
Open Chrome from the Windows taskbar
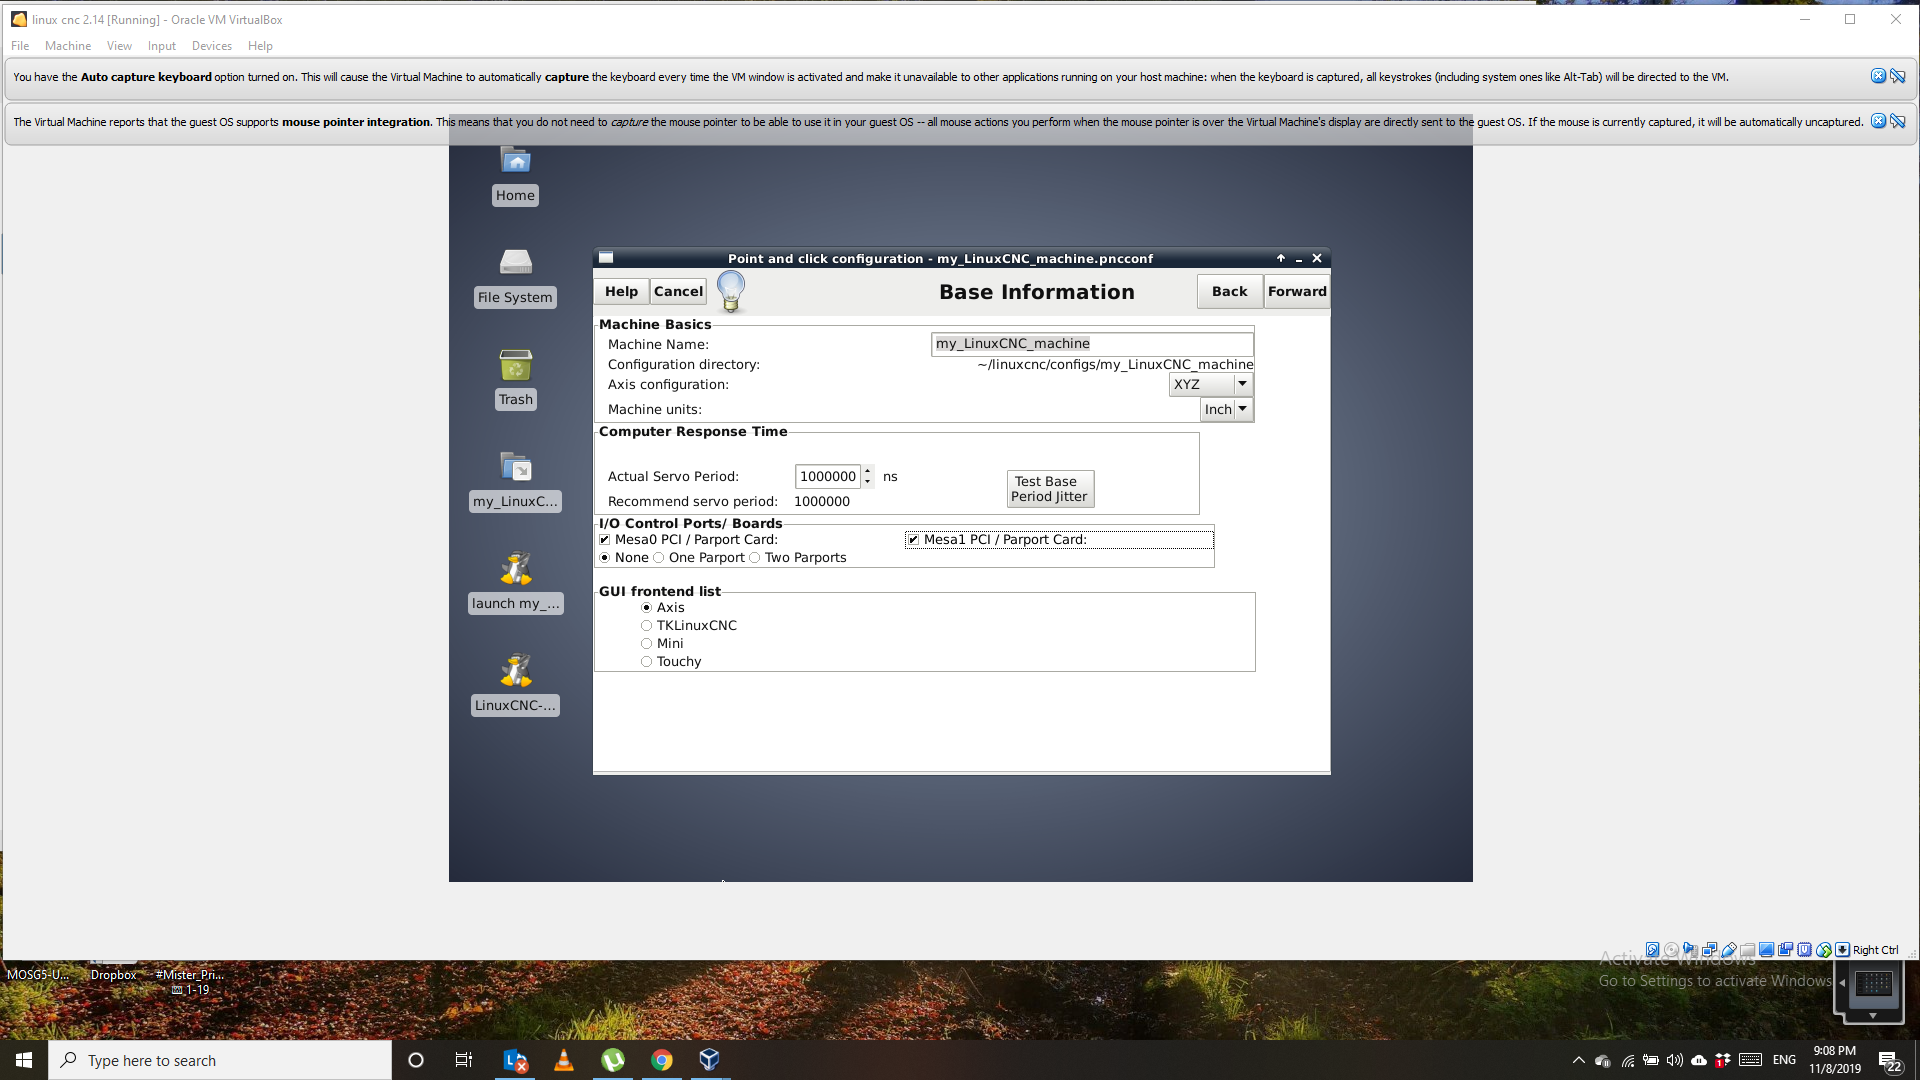pyautogui.click(x=662, y=1060)
